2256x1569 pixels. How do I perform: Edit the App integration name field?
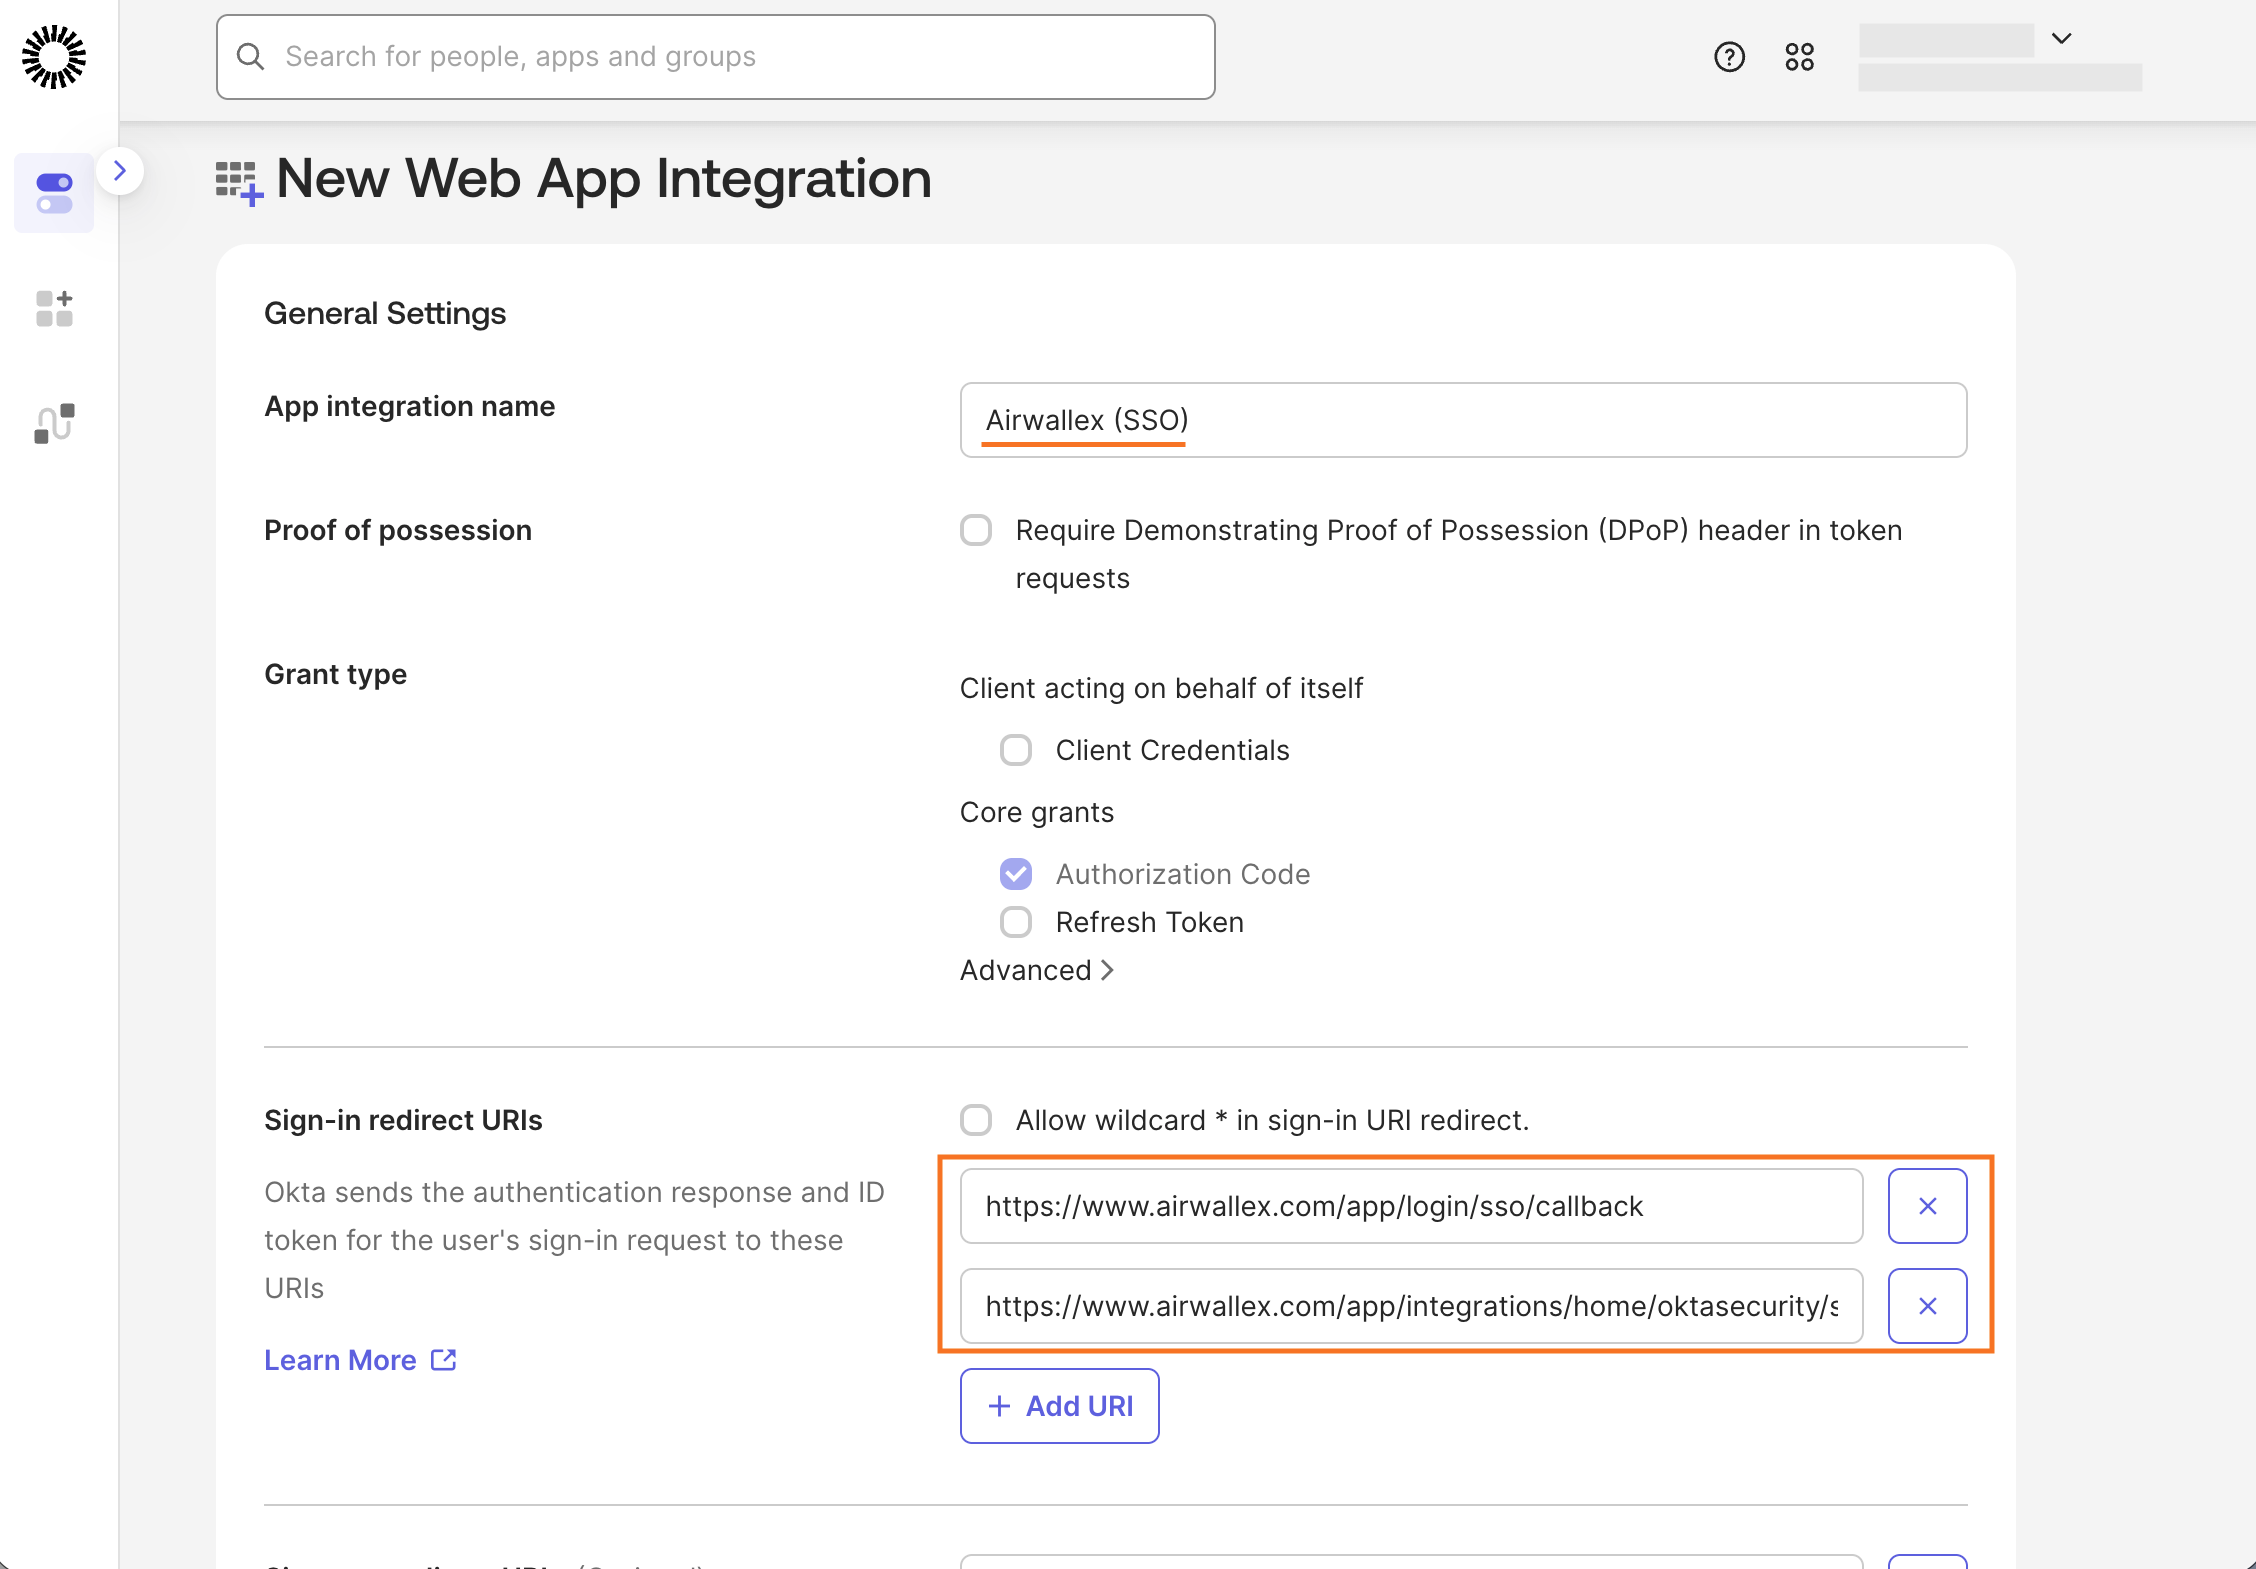pyautogui.click(x=1463, y=420)
